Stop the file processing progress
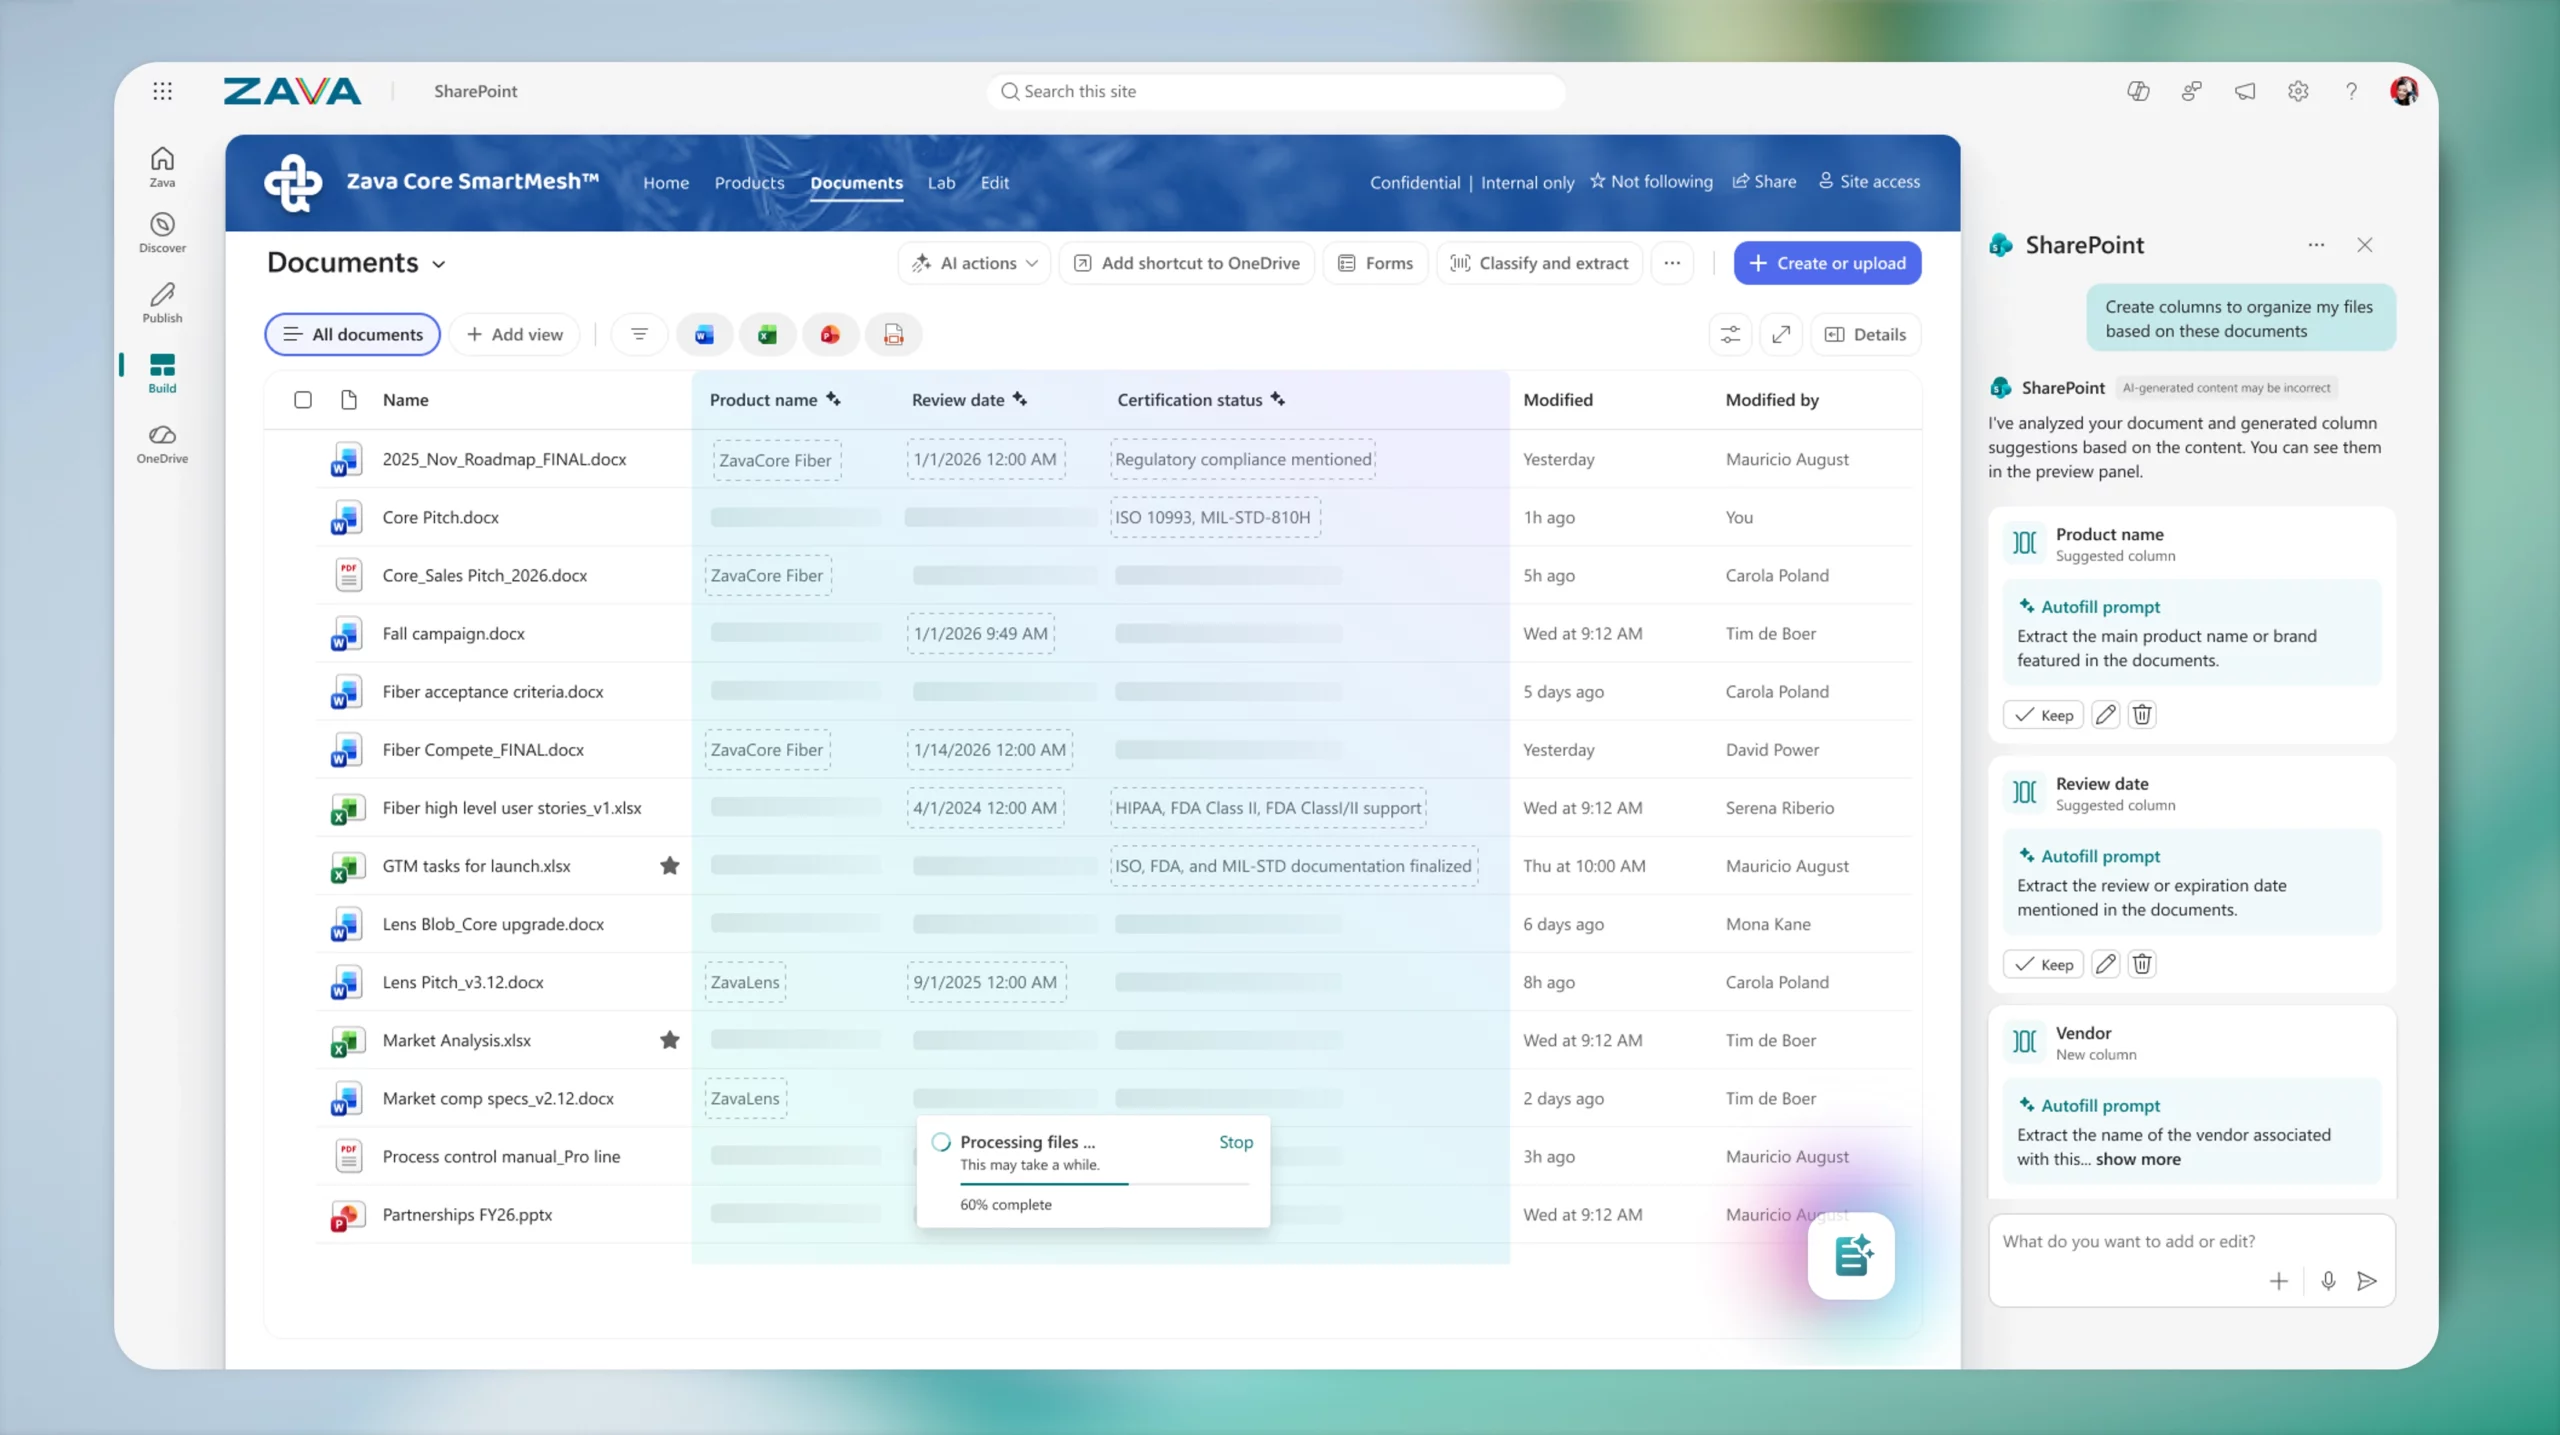The height and width of the screenshot is (1435, 2560). 1235,1142
